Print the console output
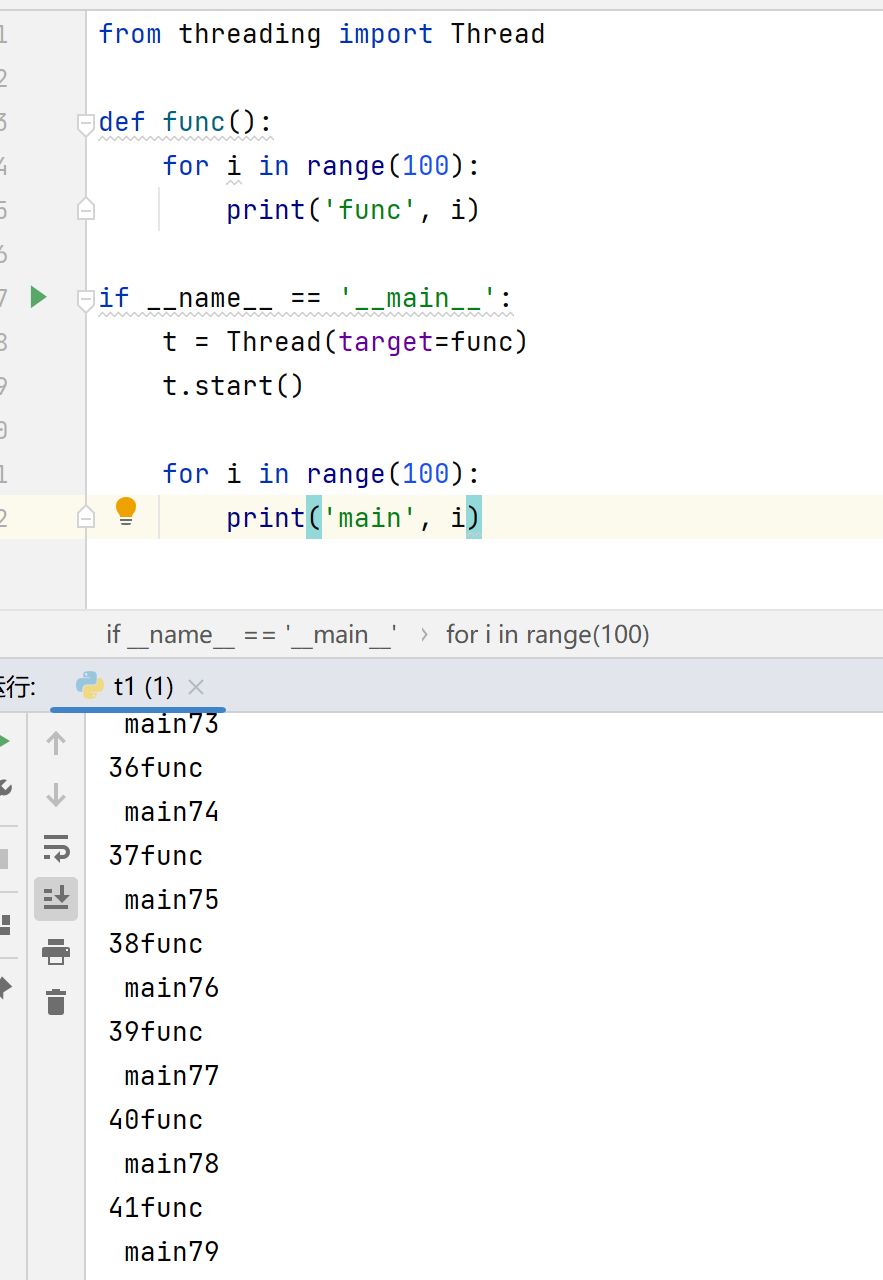 click(56, 951)
